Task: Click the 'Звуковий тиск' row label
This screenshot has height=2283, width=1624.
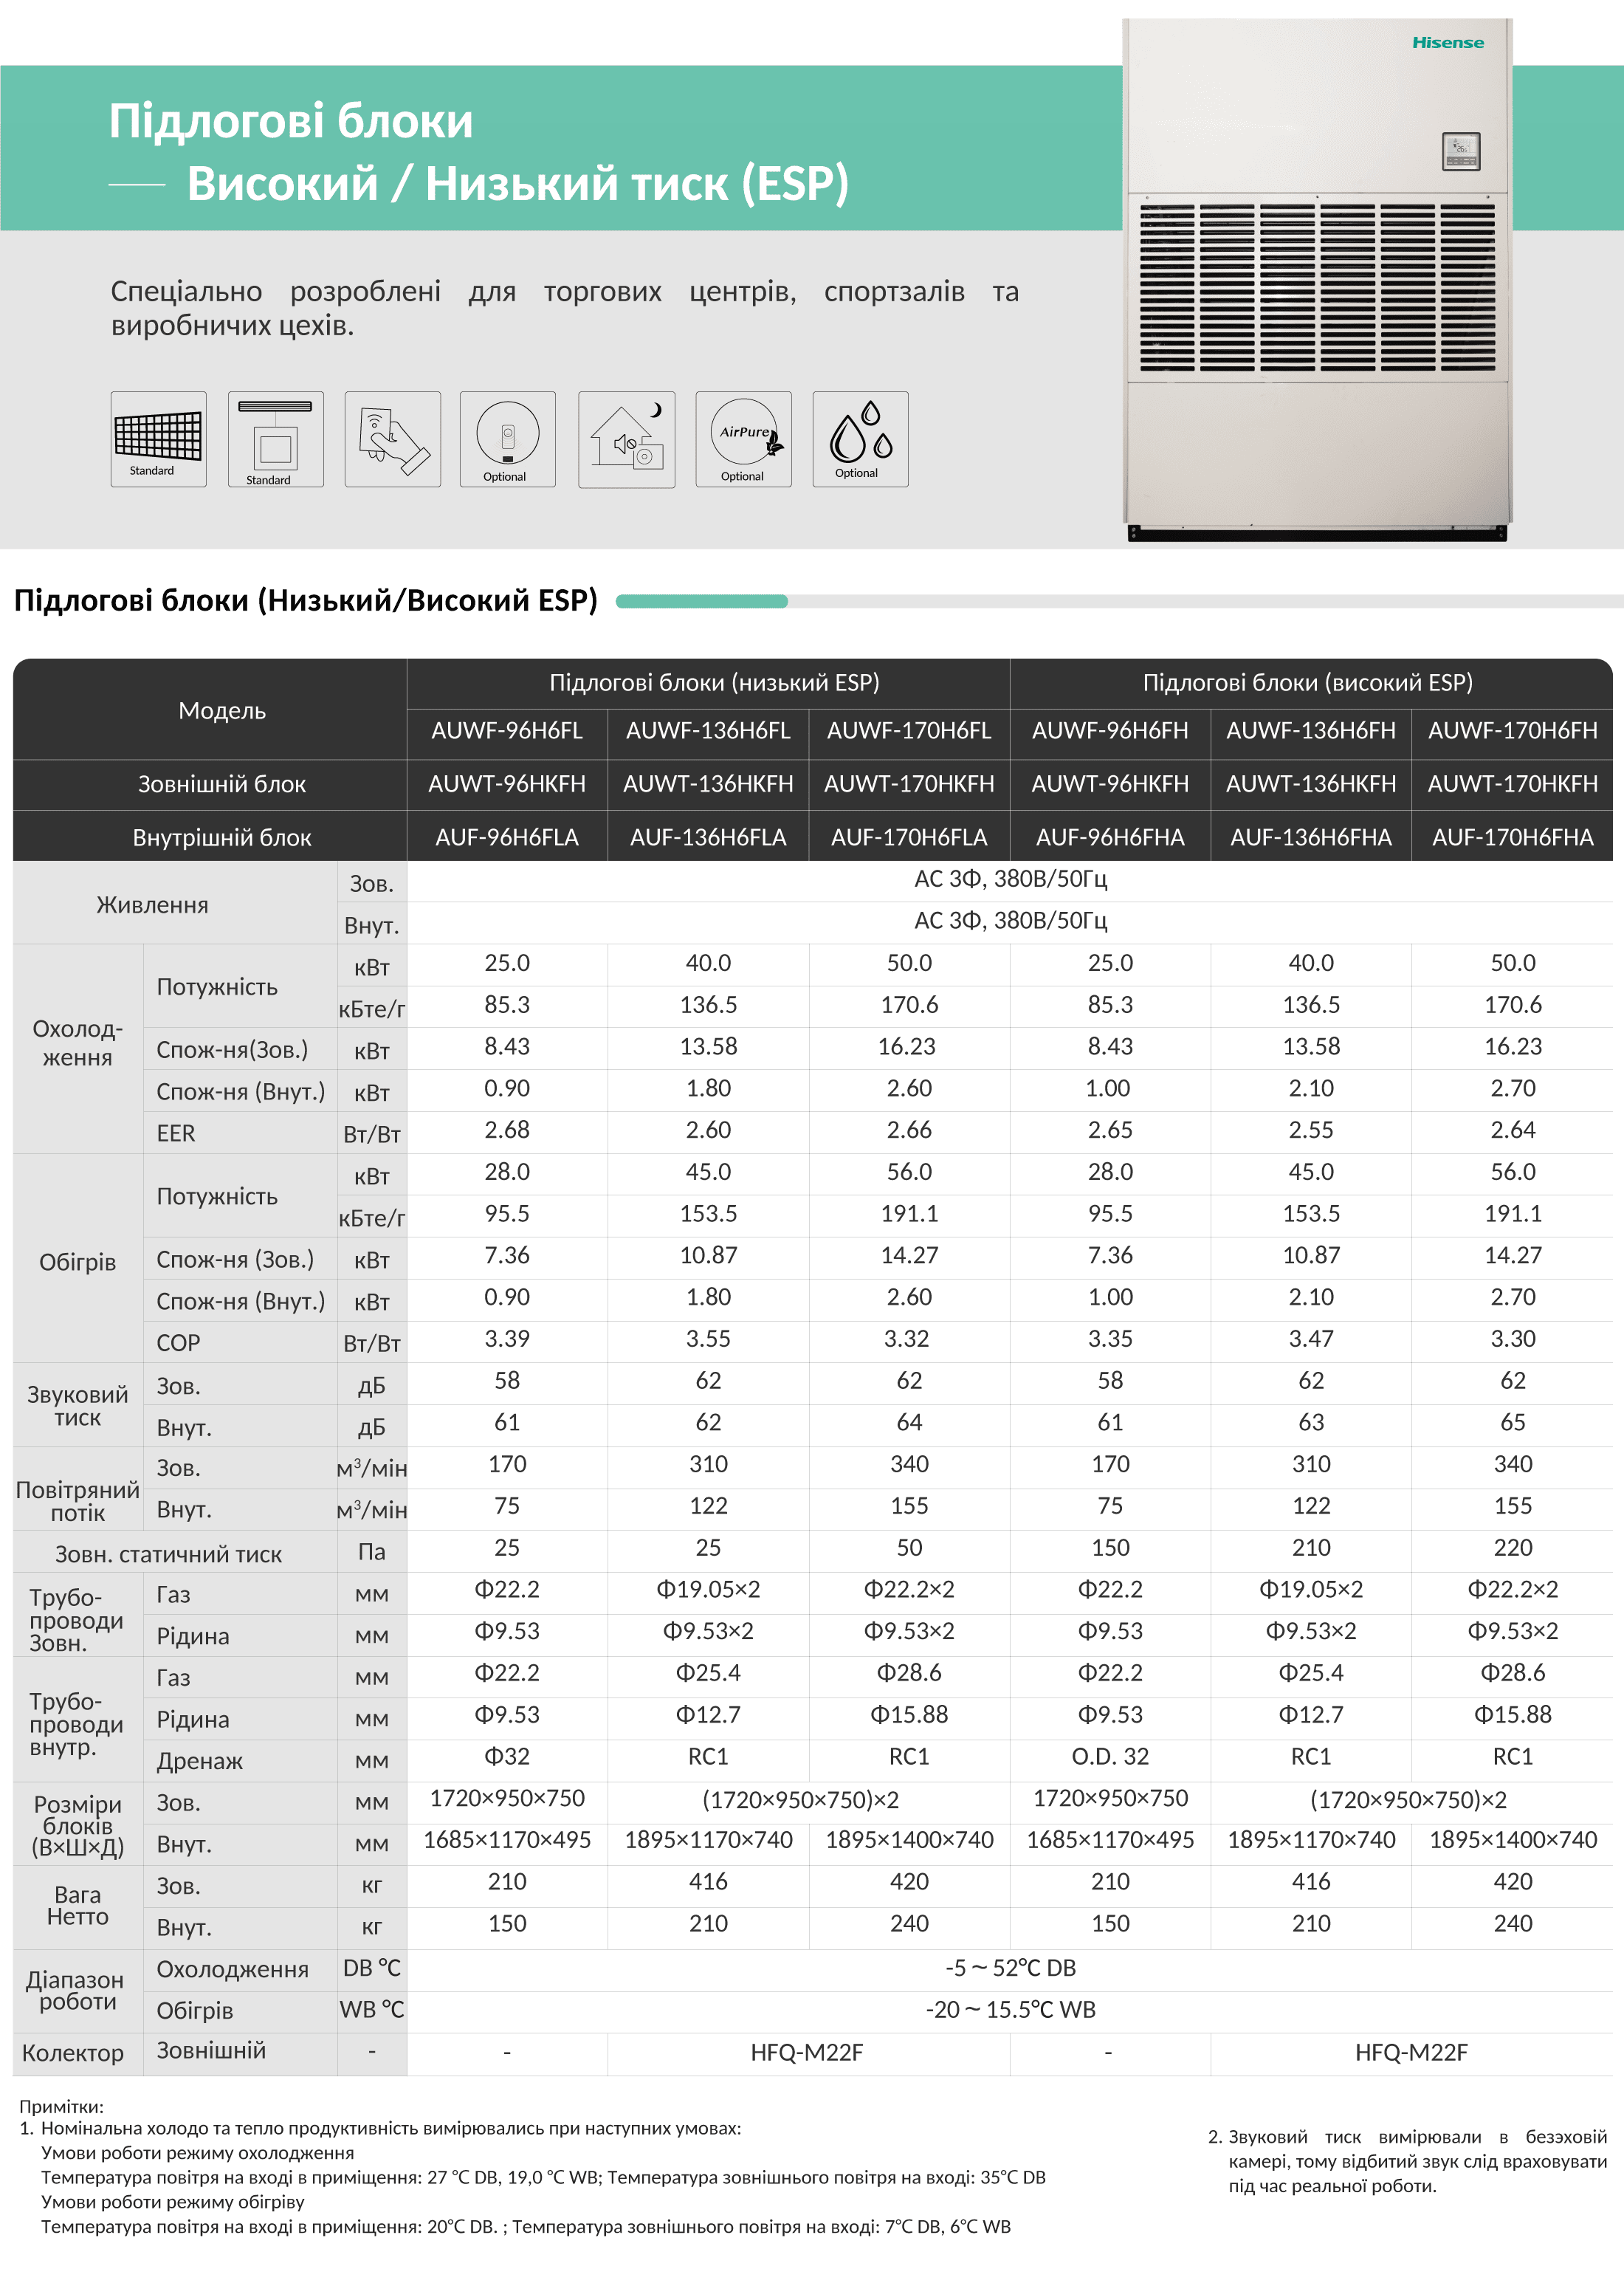Action: point(77,1406)
